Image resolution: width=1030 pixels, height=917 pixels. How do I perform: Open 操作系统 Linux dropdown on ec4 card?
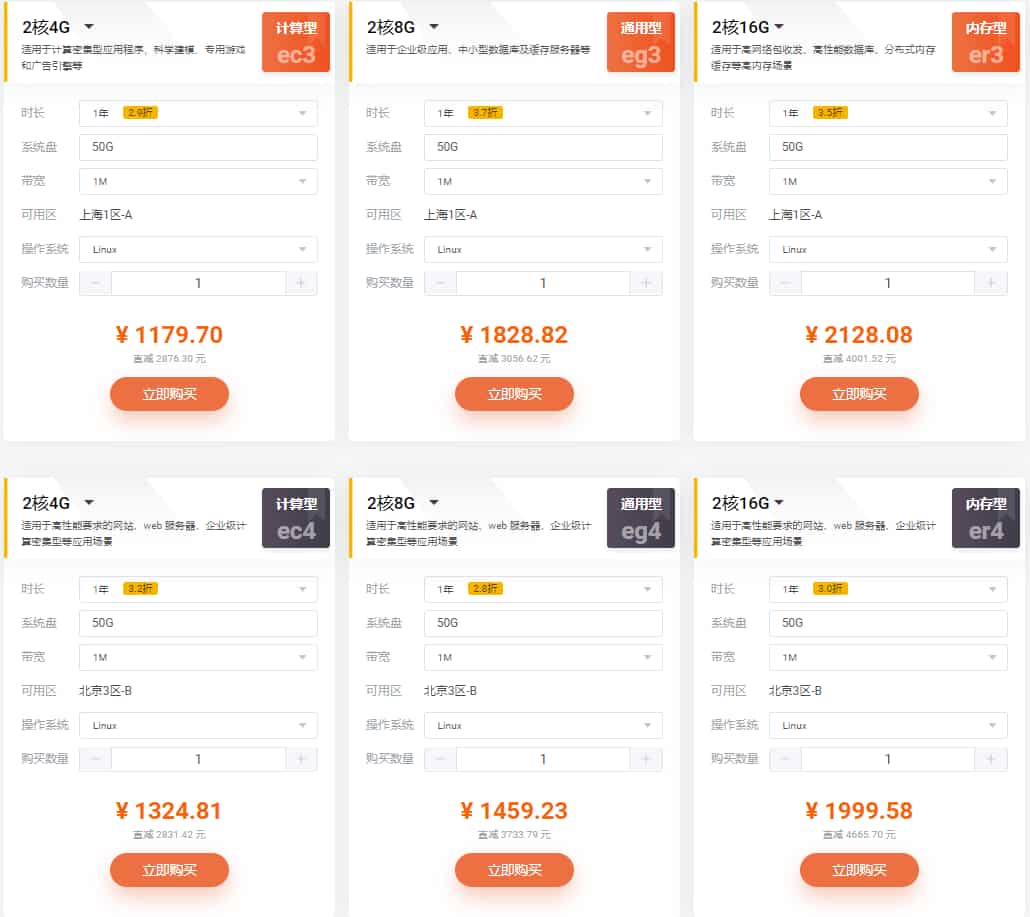click(198, 725)
